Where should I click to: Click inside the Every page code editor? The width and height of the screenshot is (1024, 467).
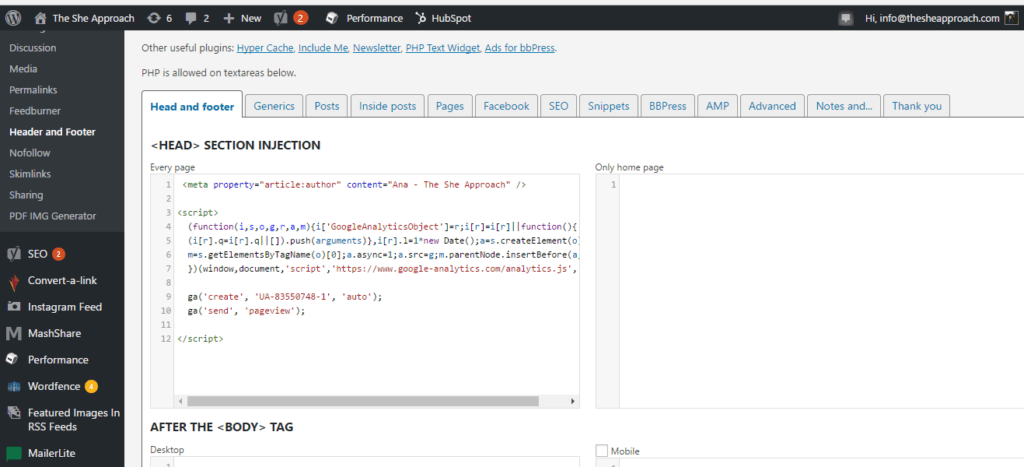point(364,291)
